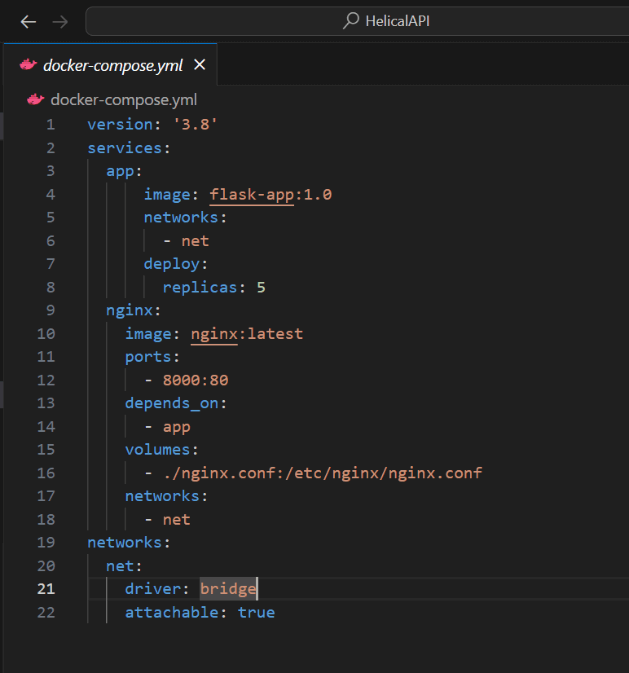Viewport: 629px width, 673px height.
Task: Click networks: key on line 5
Action: [x=185, y=218]
